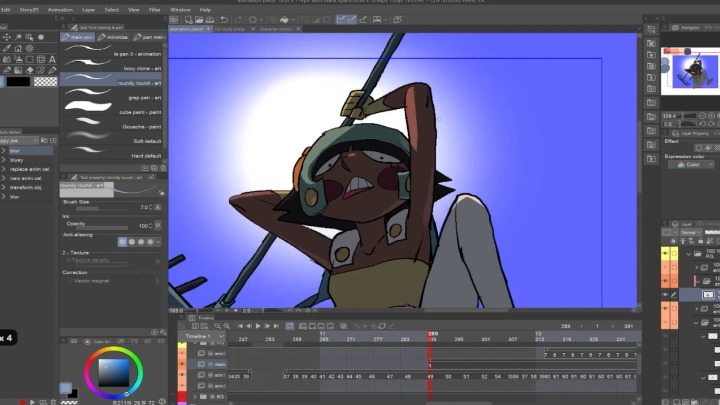Expand 'new anim cel' auto action

coord(4,178)
